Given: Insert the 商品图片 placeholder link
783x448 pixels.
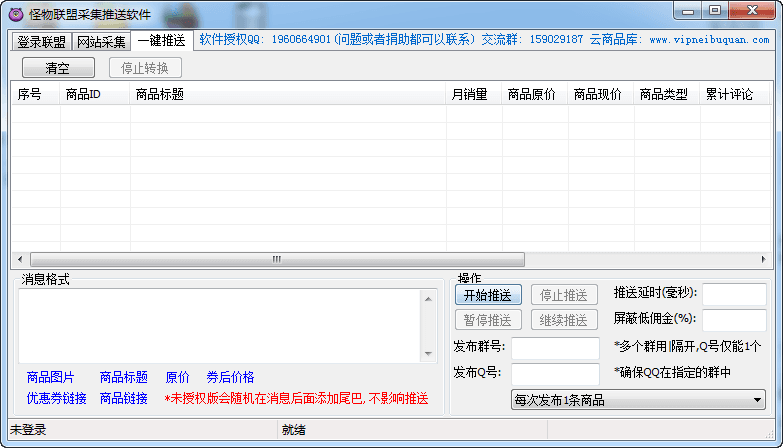Looking at the screenshot, I should [x=50, y=378].
